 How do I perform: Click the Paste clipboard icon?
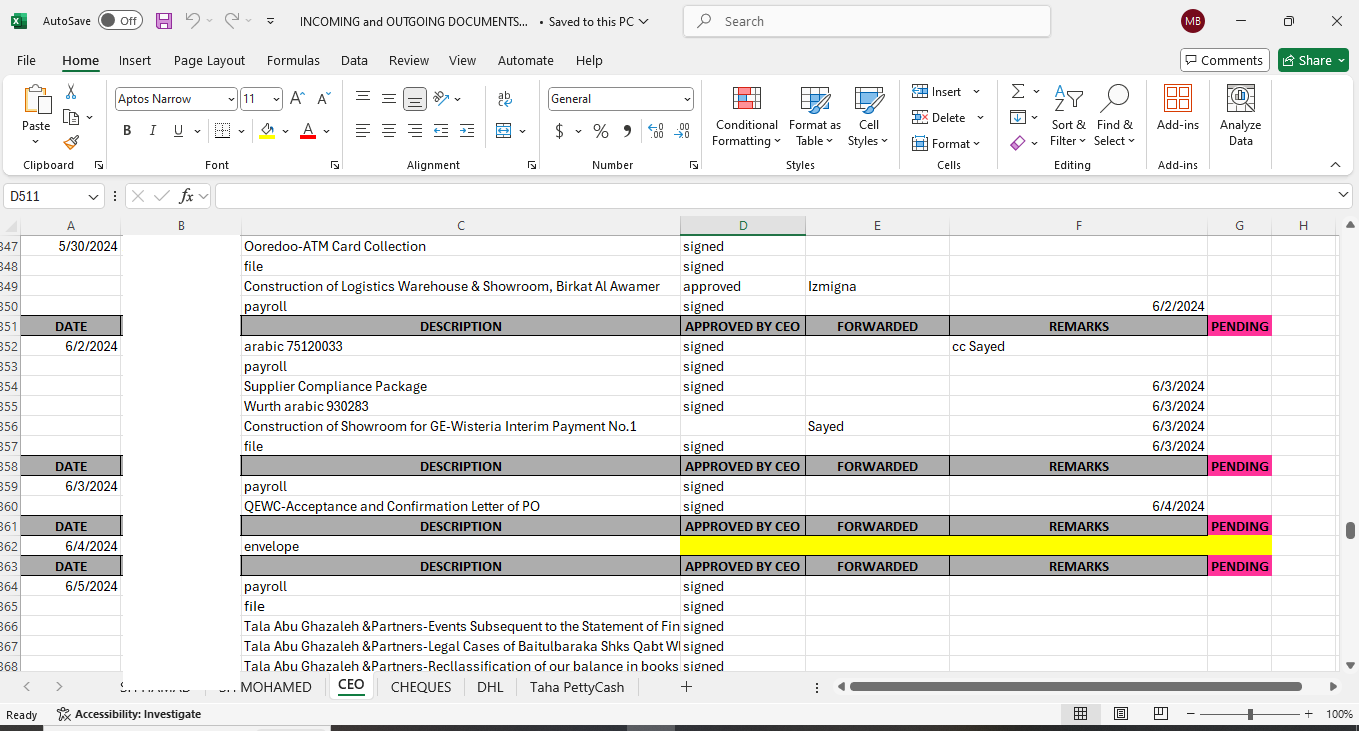coord(36,100)
